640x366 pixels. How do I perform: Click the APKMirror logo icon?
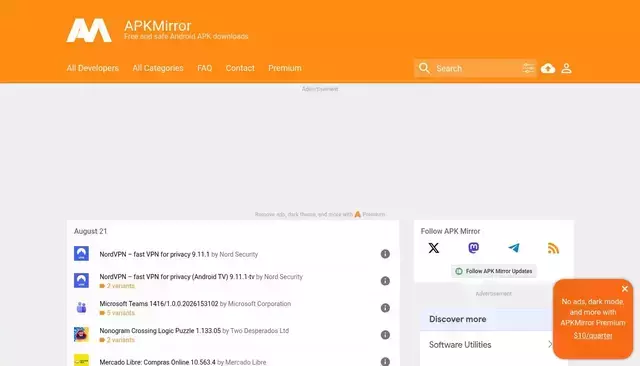pyautogui.click(x=89, y=30)
